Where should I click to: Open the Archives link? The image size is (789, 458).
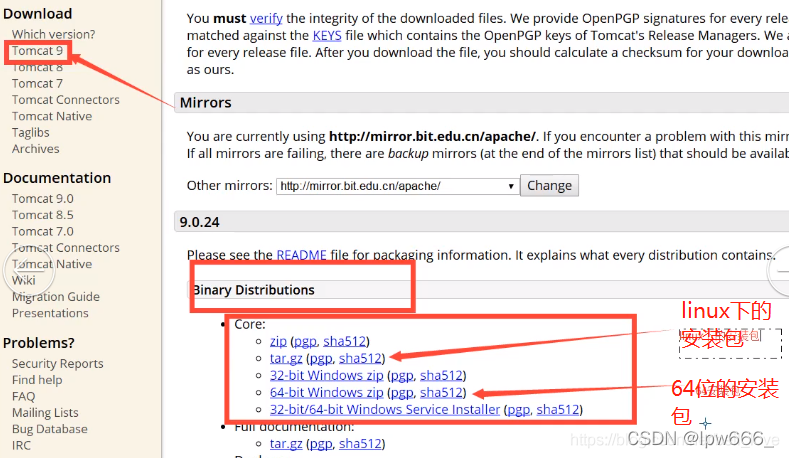(x=36, y=149)
